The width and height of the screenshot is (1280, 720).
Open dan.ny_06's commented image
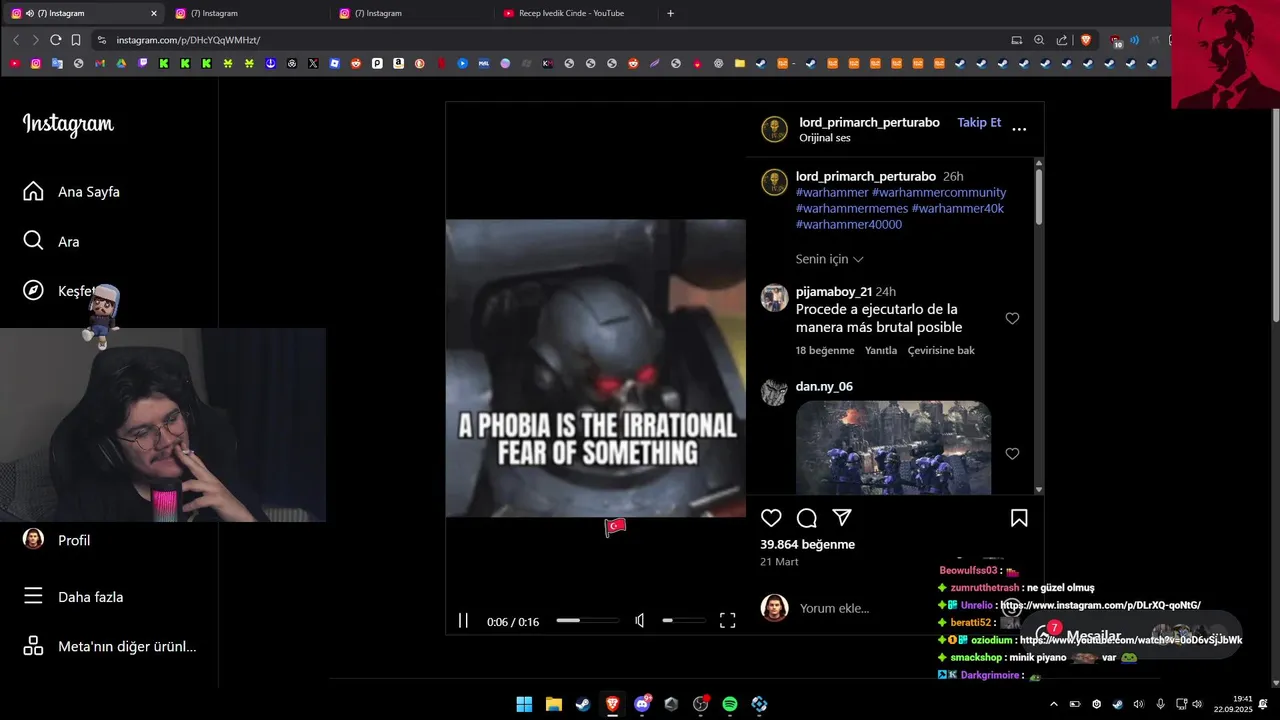pos(893,447)
